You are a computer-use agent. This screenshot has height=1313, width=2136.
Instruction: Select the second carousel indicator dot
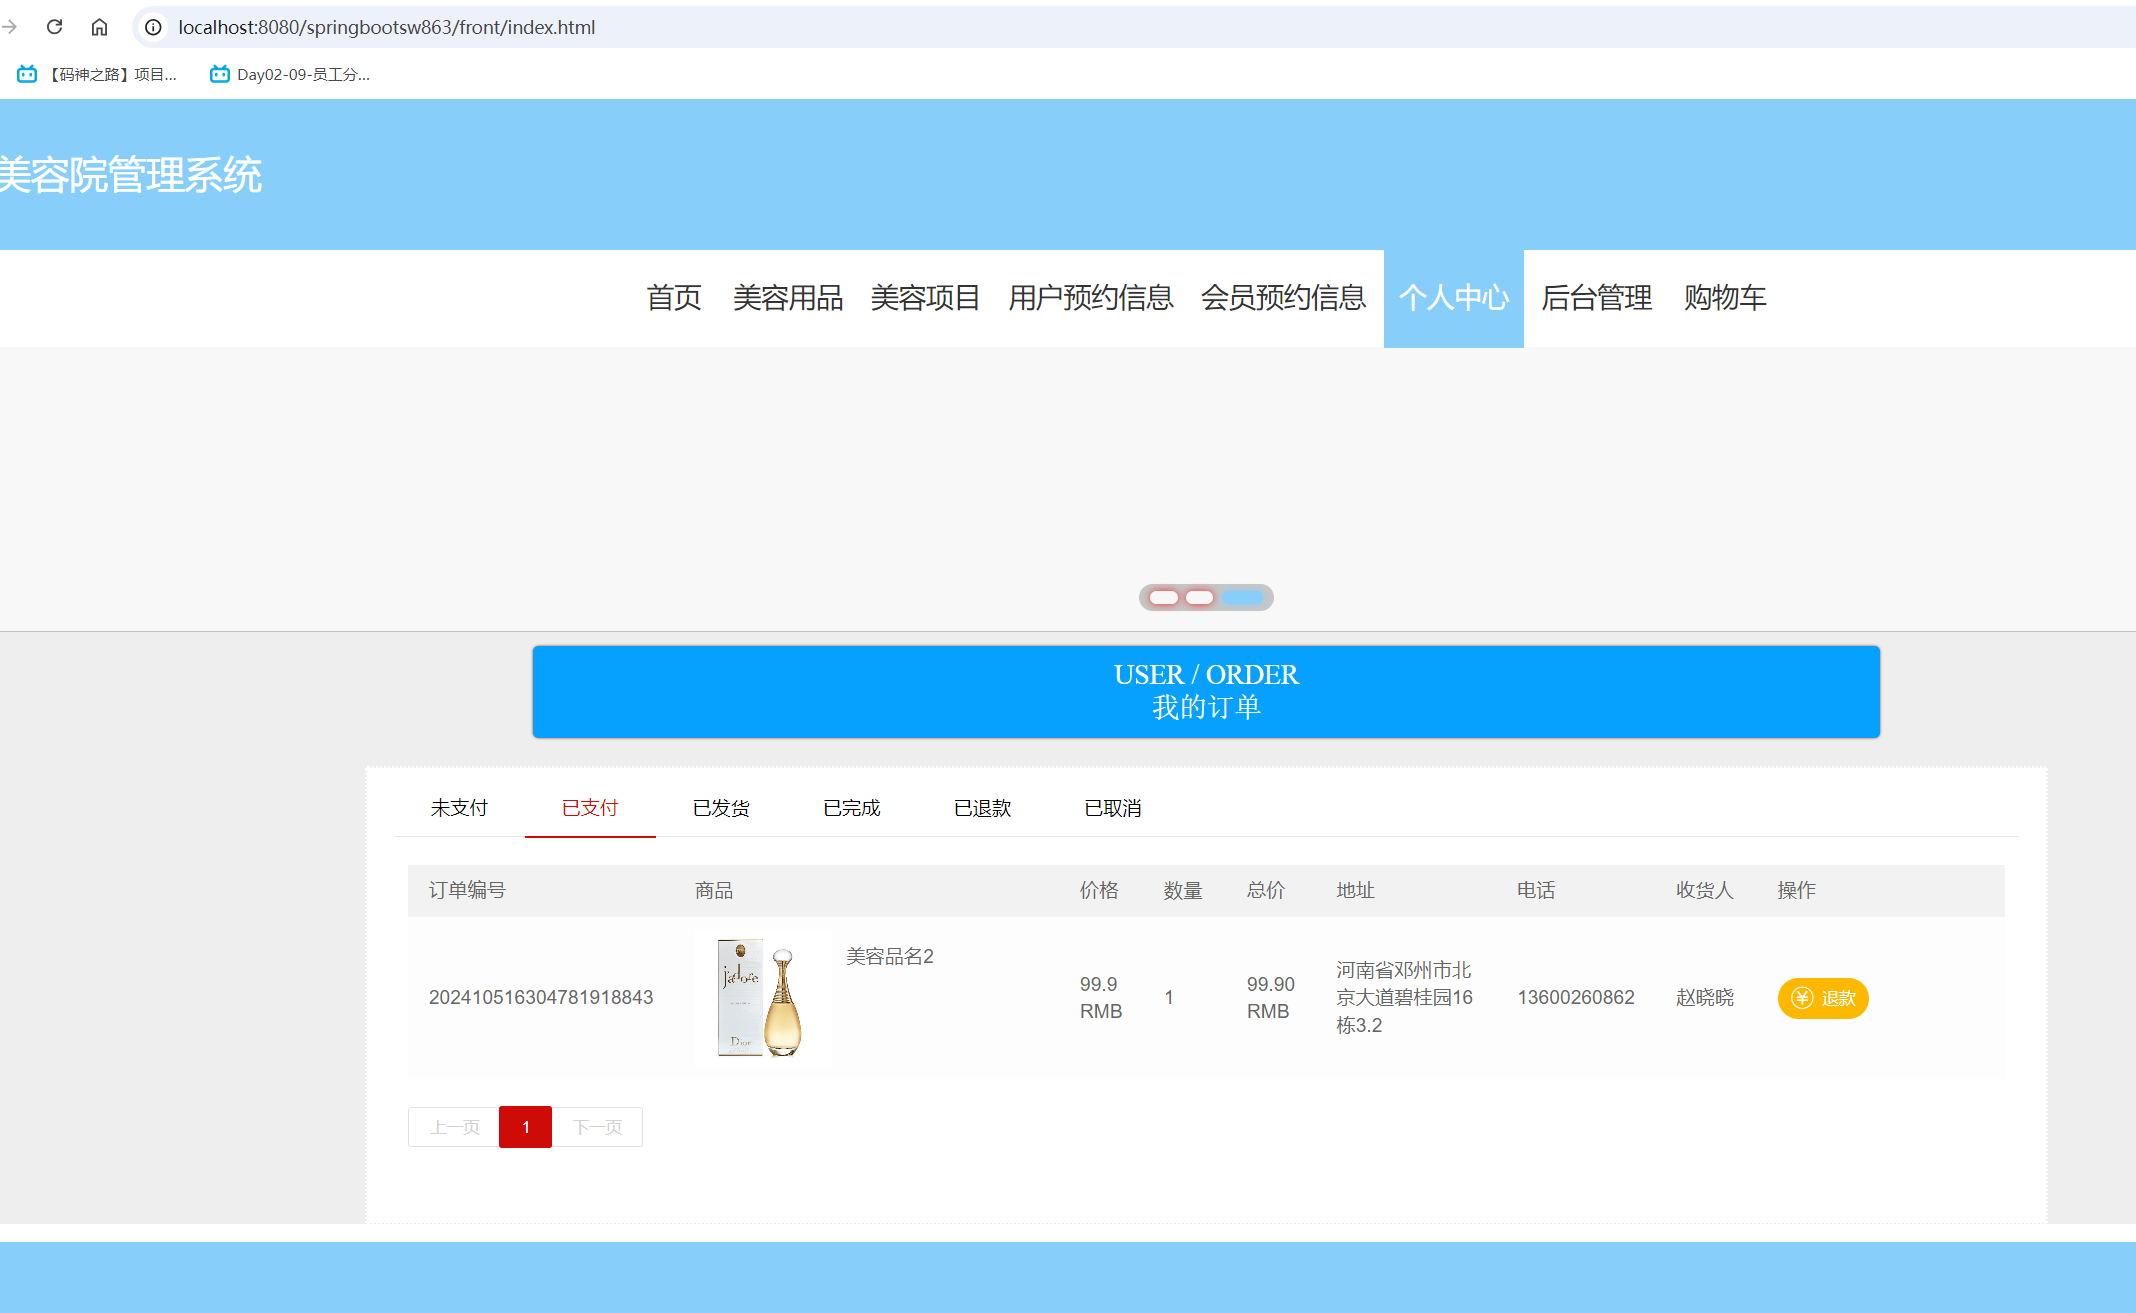1199,597
